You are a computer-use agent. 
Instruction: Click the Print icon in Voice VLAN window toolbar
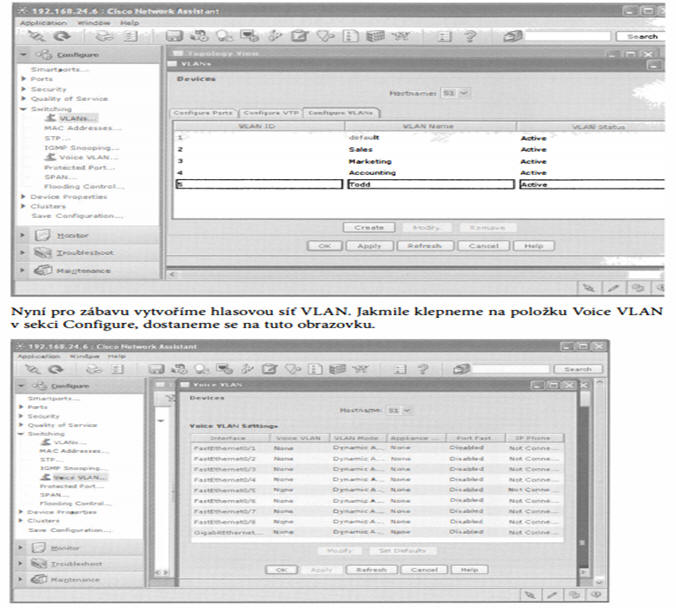[x=94, y=369]
